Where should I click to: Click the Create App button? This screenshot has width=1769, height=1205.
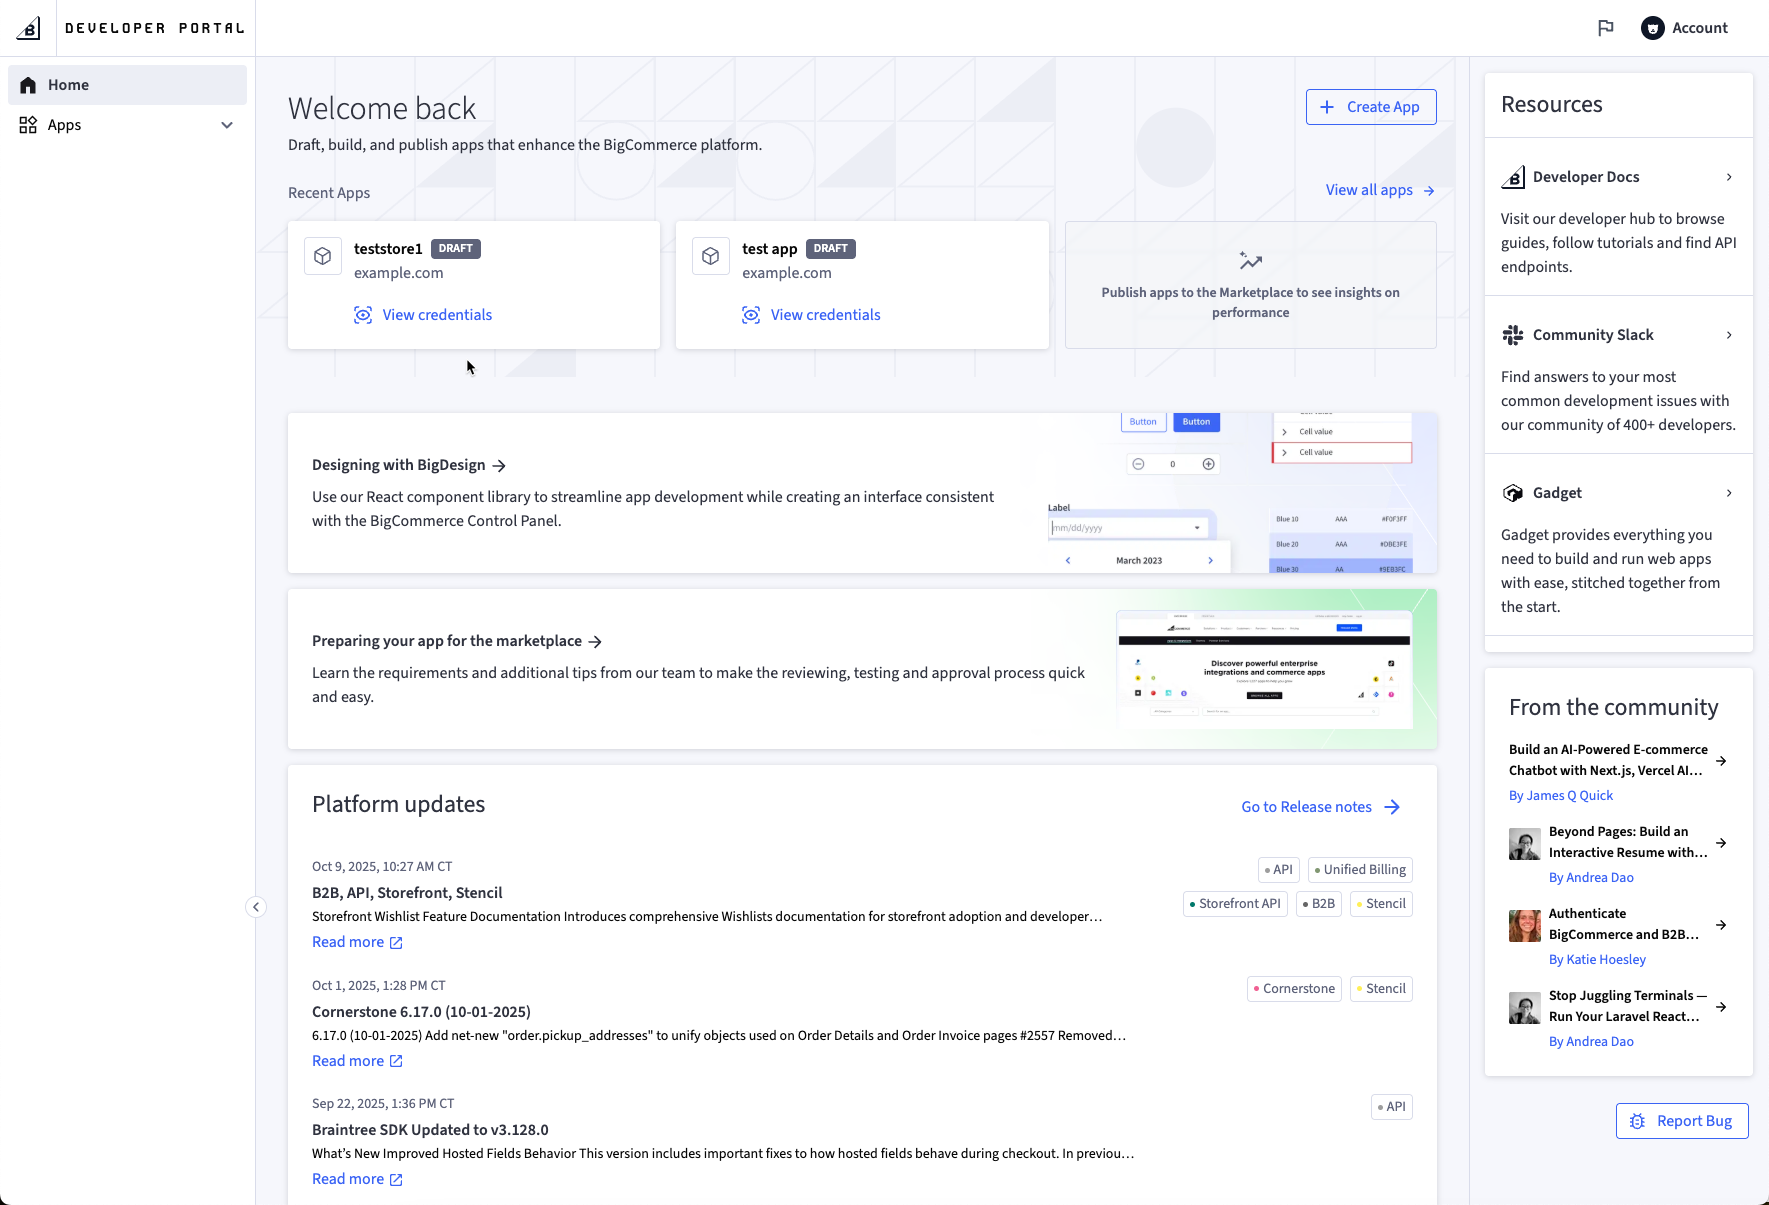(1371, 107)
